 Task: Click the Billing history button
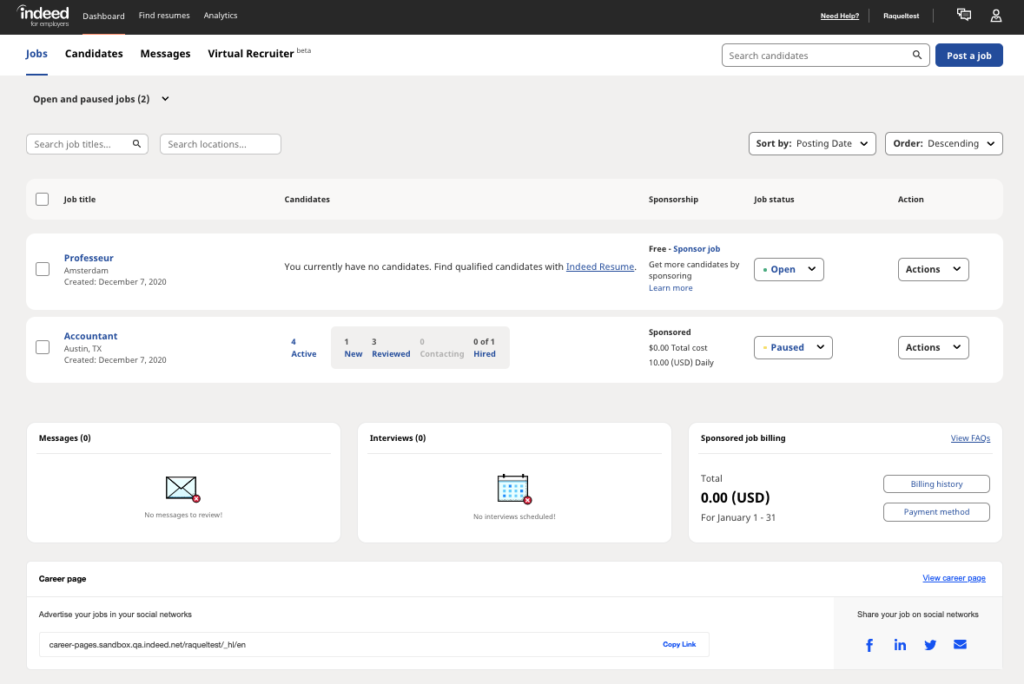(x=936, y=484)
